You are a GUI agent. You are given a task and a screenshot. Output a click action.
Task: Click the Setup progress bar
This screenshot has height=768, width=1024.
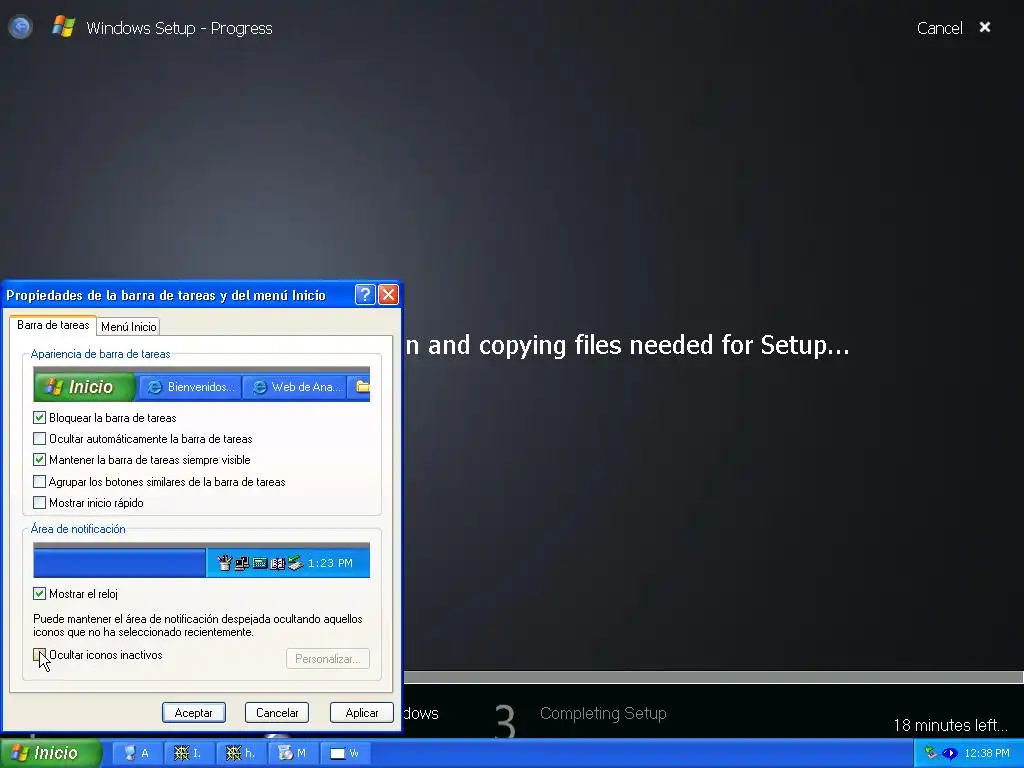713,677
